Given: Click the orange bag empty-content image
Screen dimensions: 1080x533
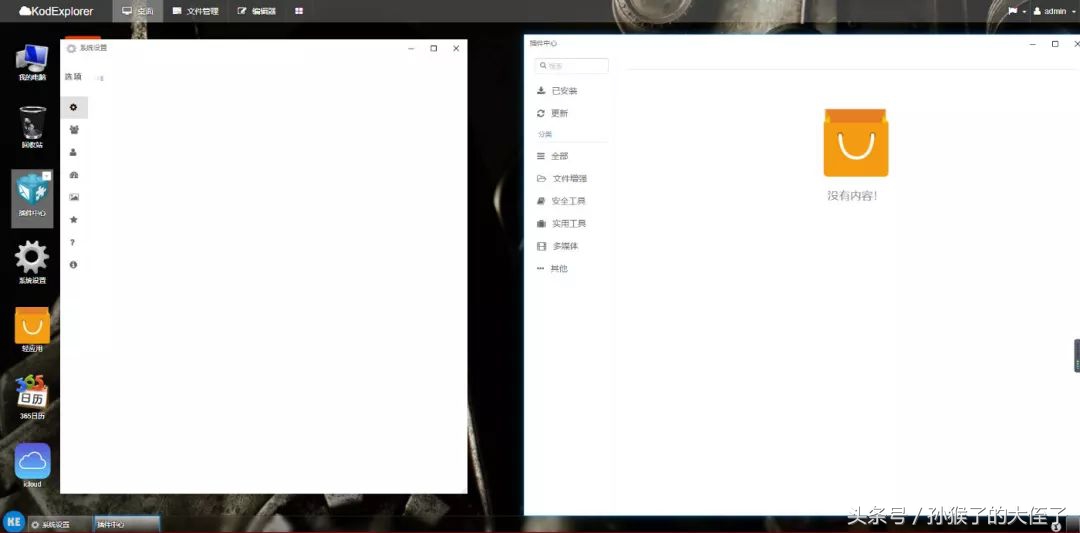Looking at the screenshot, I should (x=855, y=143).
